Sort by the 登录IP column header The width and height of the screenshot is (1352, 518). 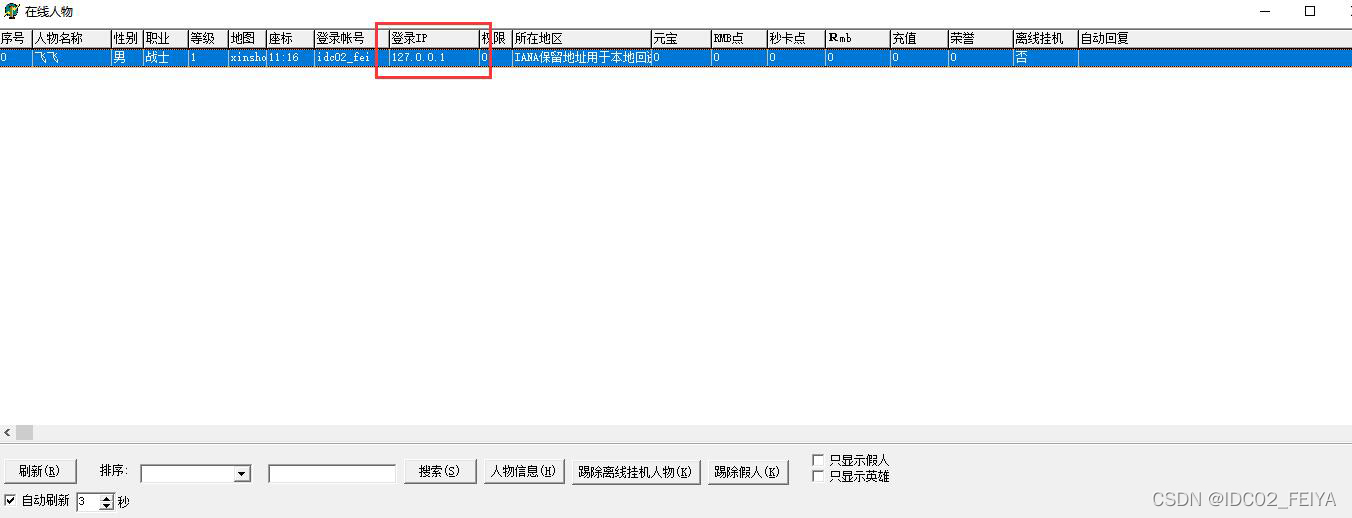434,38
